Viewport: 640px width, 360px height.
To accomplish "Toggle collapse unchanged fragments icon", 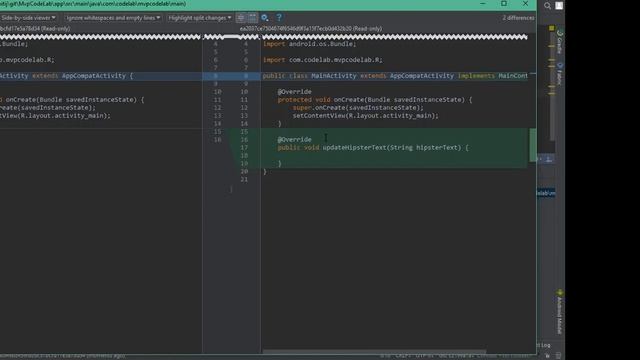I will click(241, 18).
